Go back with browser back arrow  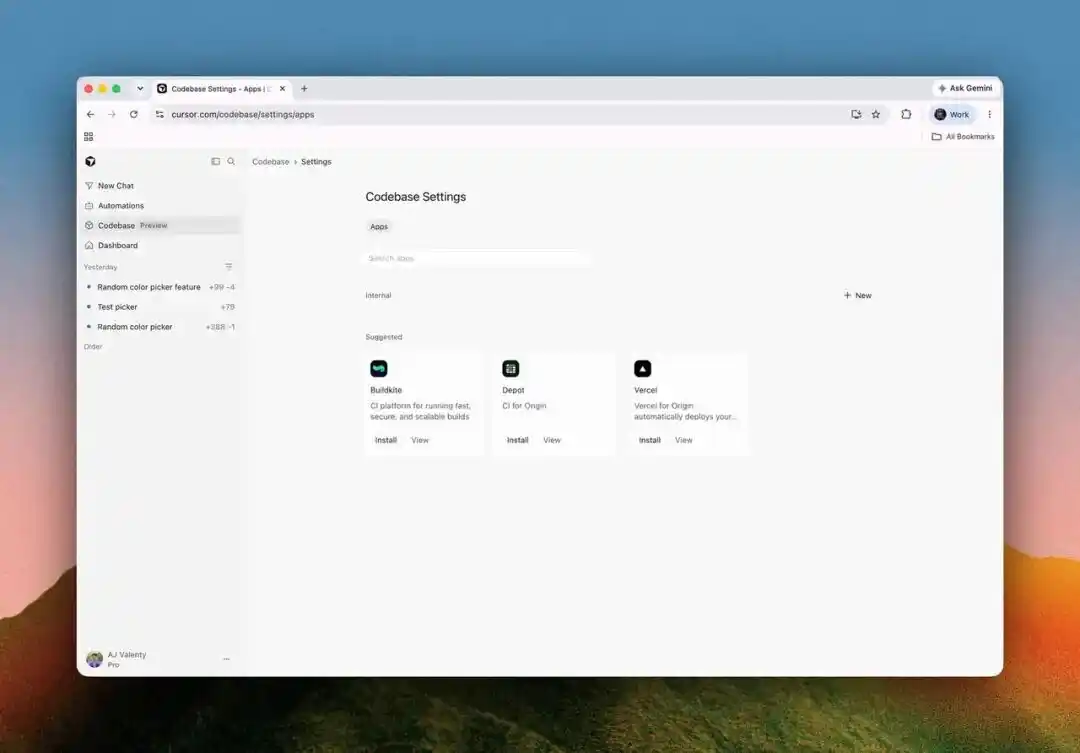(90, 114)
